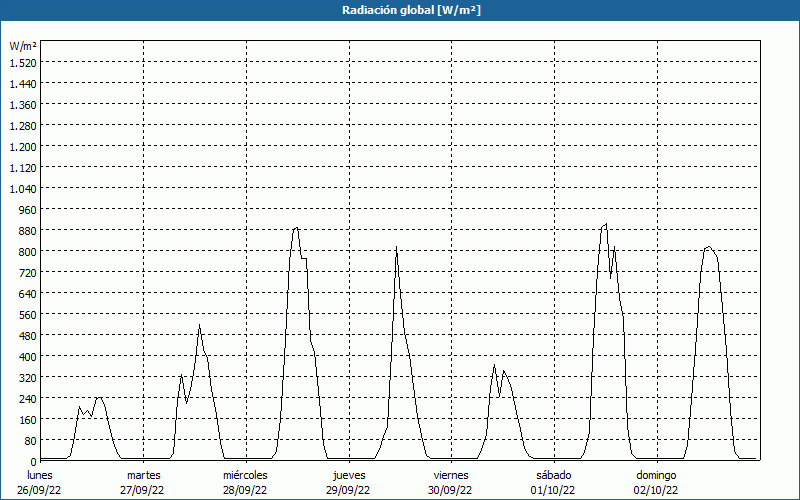This screenshot has height=500, width=800.
Task: Select the 29/09/22 date label
Action: [x=348, y=490]
